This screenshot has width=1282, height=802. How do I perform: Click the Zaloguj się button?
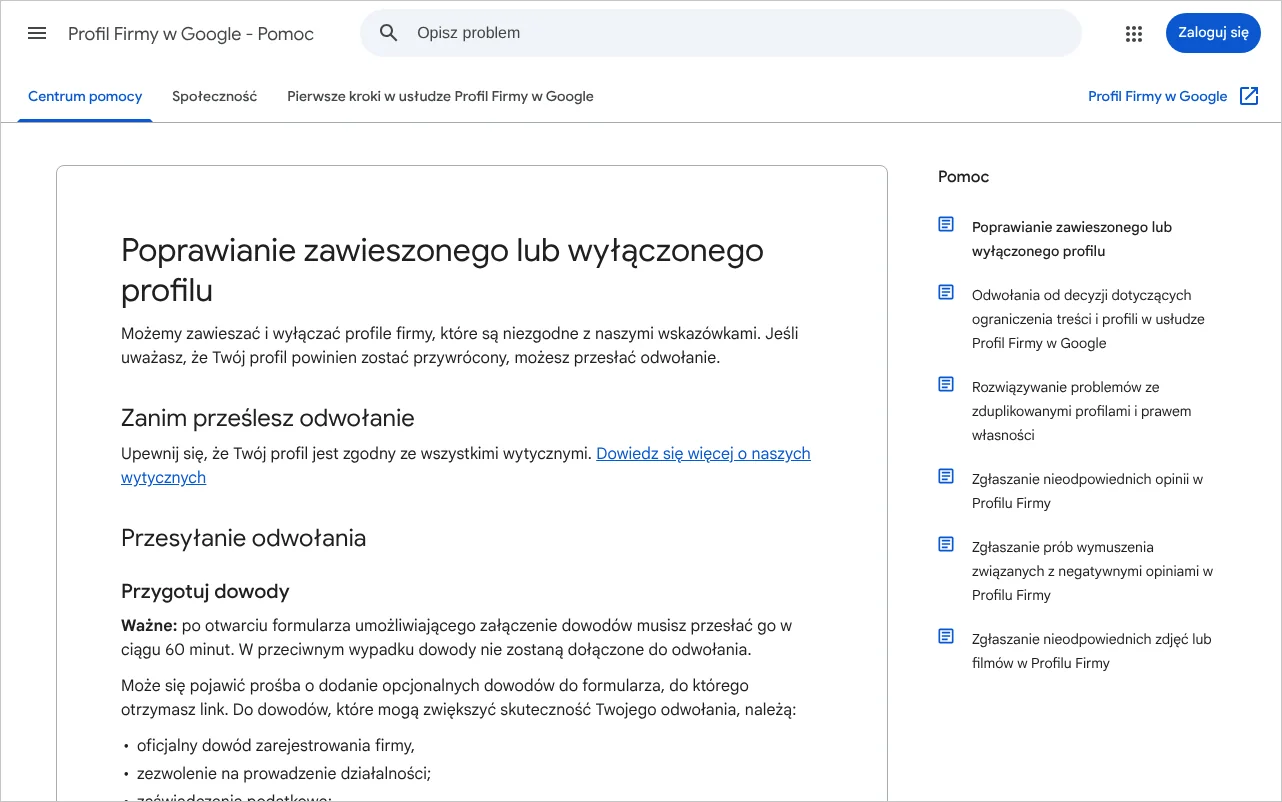(1213, 33)
